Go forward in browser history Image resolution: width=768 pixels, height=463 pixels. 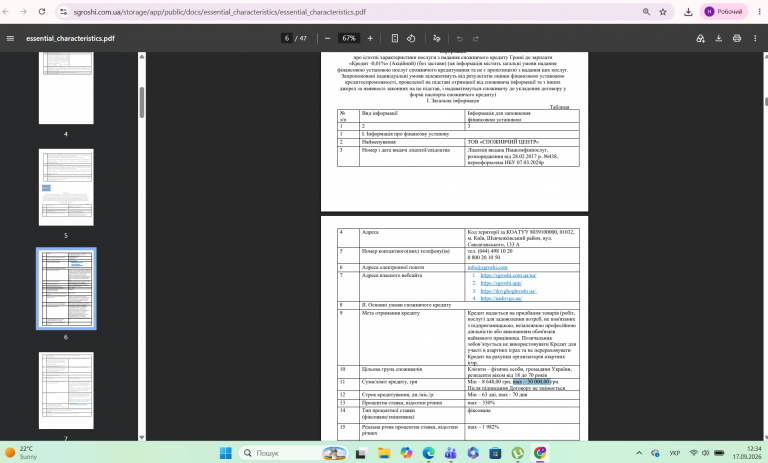click(24, 12)
